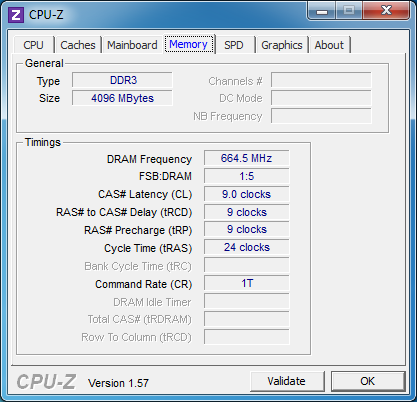Click the maximize button in title bar
The image size is (417, 402).
pyautogui.click(x=349, y=11)
